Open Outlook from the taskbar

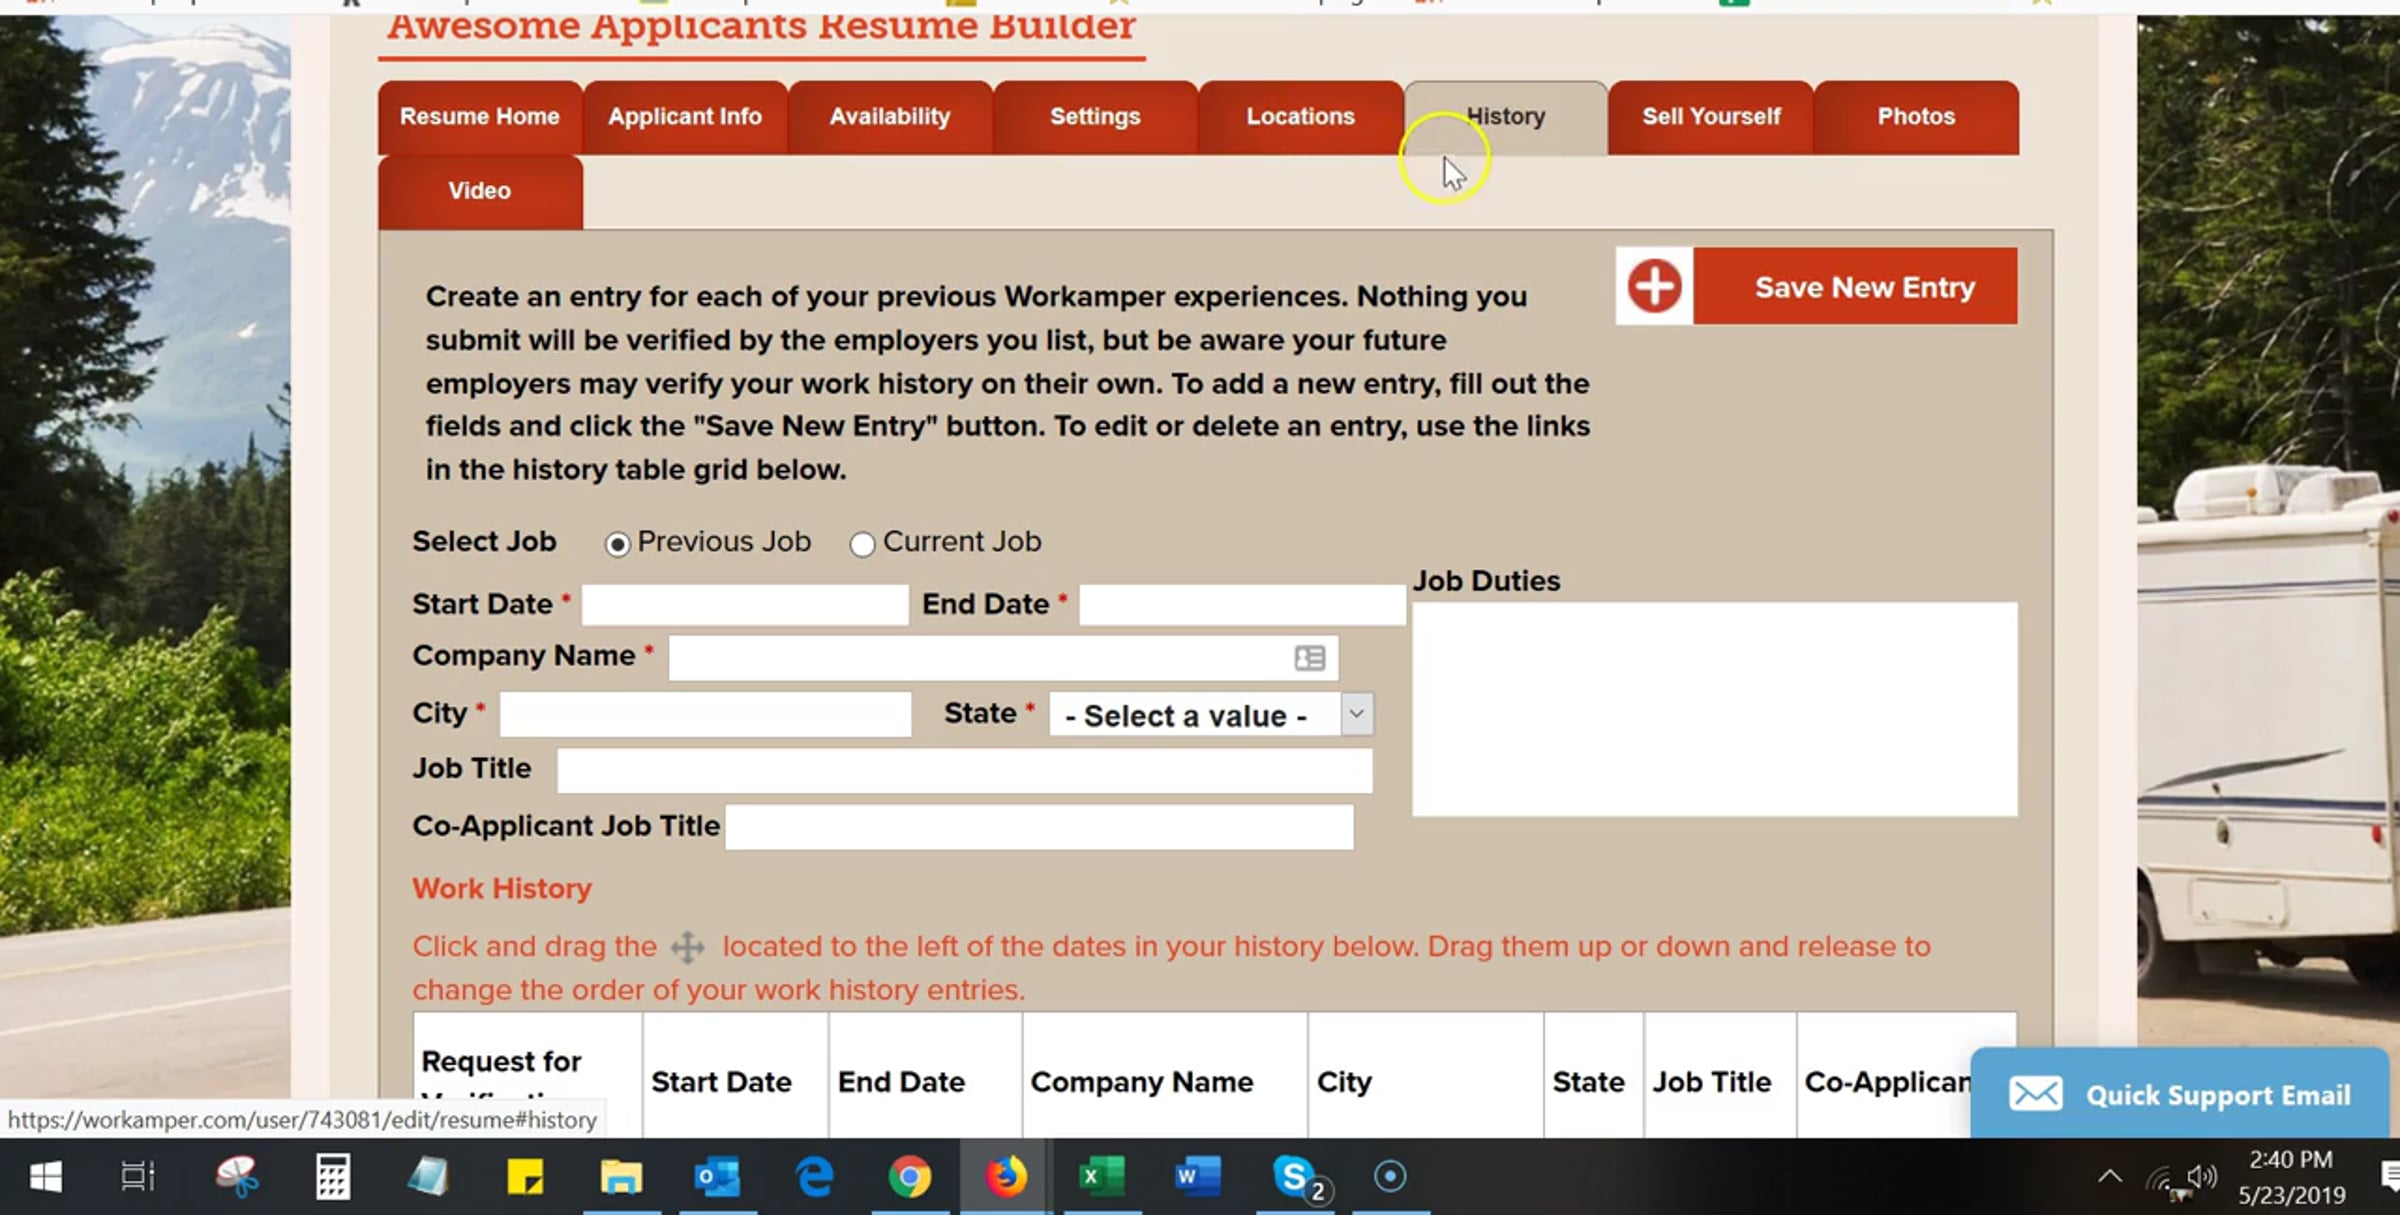coord(717,1176)
